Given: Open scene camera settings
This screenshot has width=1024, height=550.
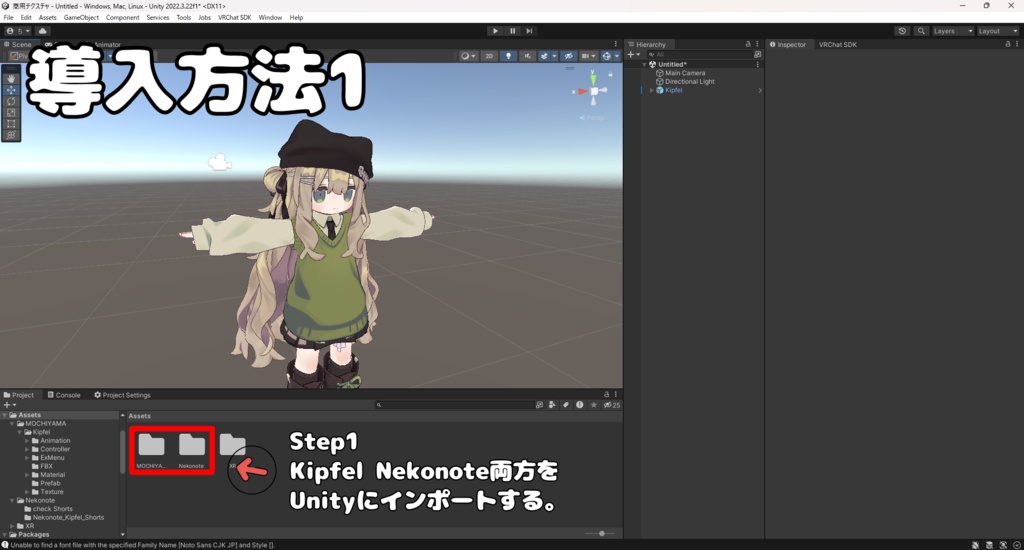Looking at the screenshot, I should coord(588,56).
